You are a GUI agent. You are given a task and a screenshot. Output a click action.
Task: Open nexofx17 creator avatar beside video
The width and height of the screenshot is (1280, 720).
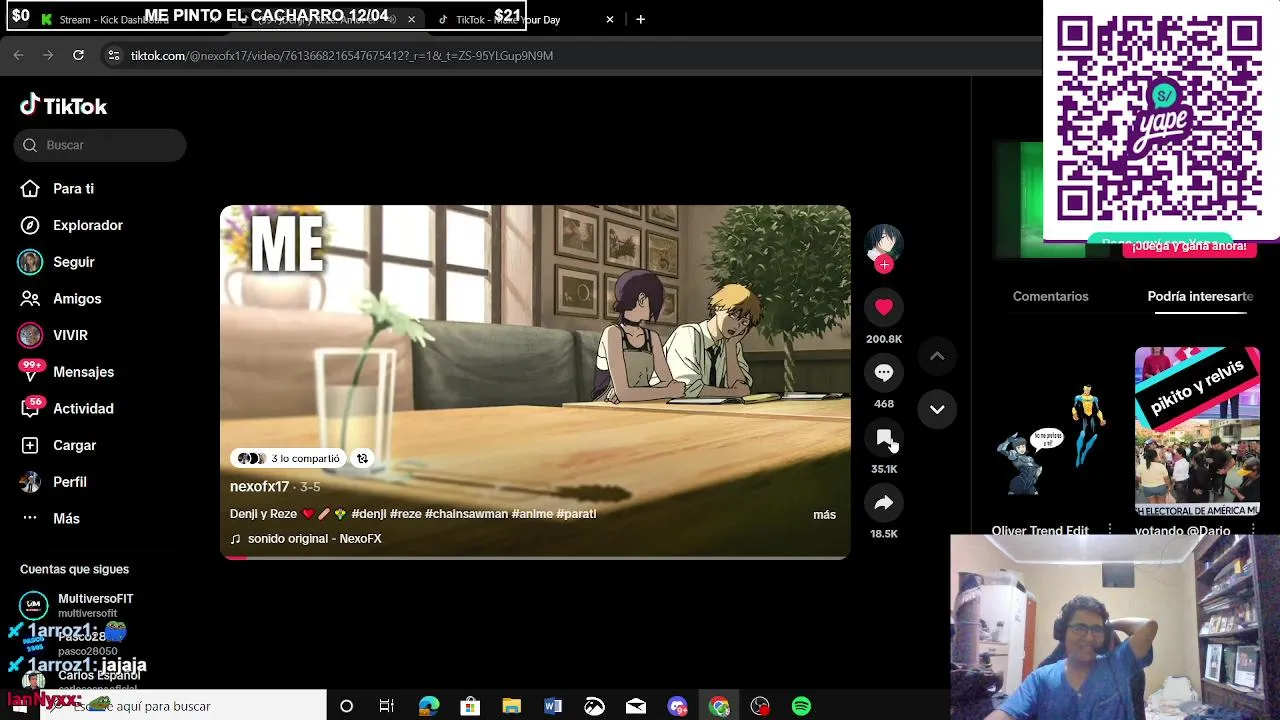click(x=884, y=243)
